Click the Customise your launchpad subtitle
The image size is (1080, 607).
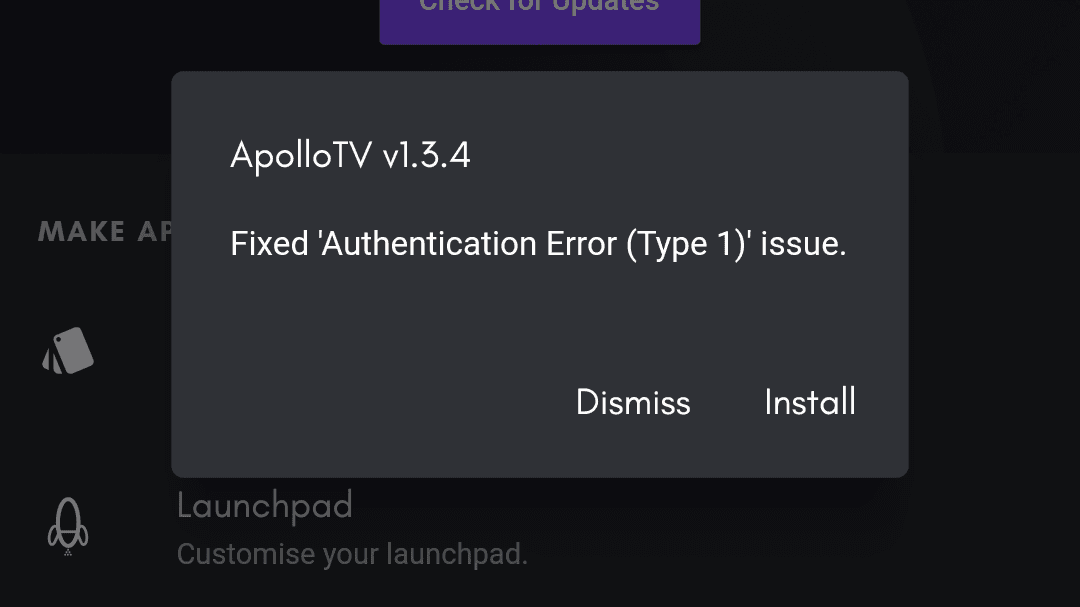[x=351, y=554]
